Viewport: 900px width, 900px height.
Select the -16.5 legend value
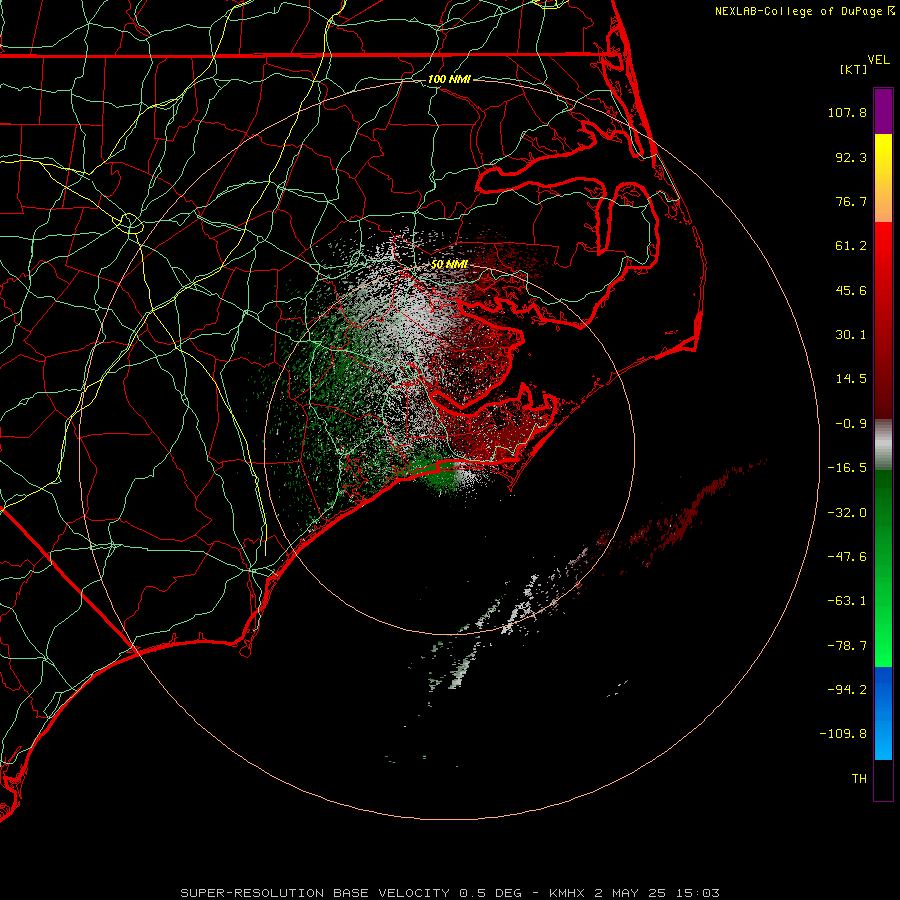[847, 468]
